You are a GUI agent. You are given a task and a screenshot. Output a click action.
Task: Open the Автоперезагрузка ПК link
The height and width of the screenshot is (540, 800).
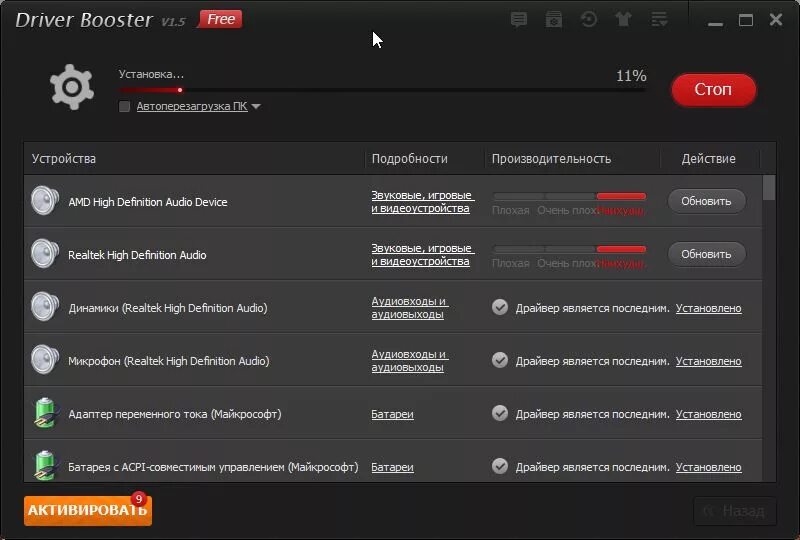point(192,106)
